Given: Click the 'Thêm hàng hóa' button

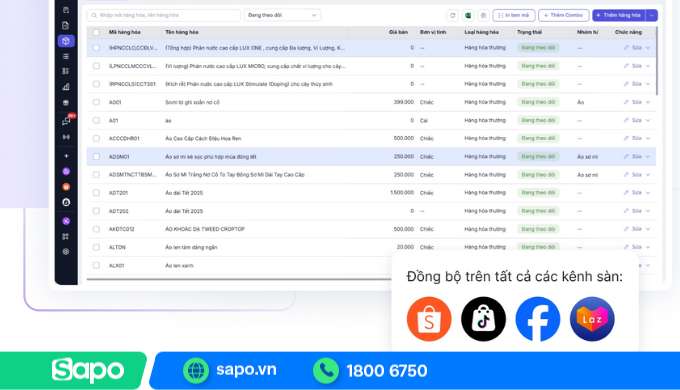Looking at the screenshot, I should click(619, 15).
